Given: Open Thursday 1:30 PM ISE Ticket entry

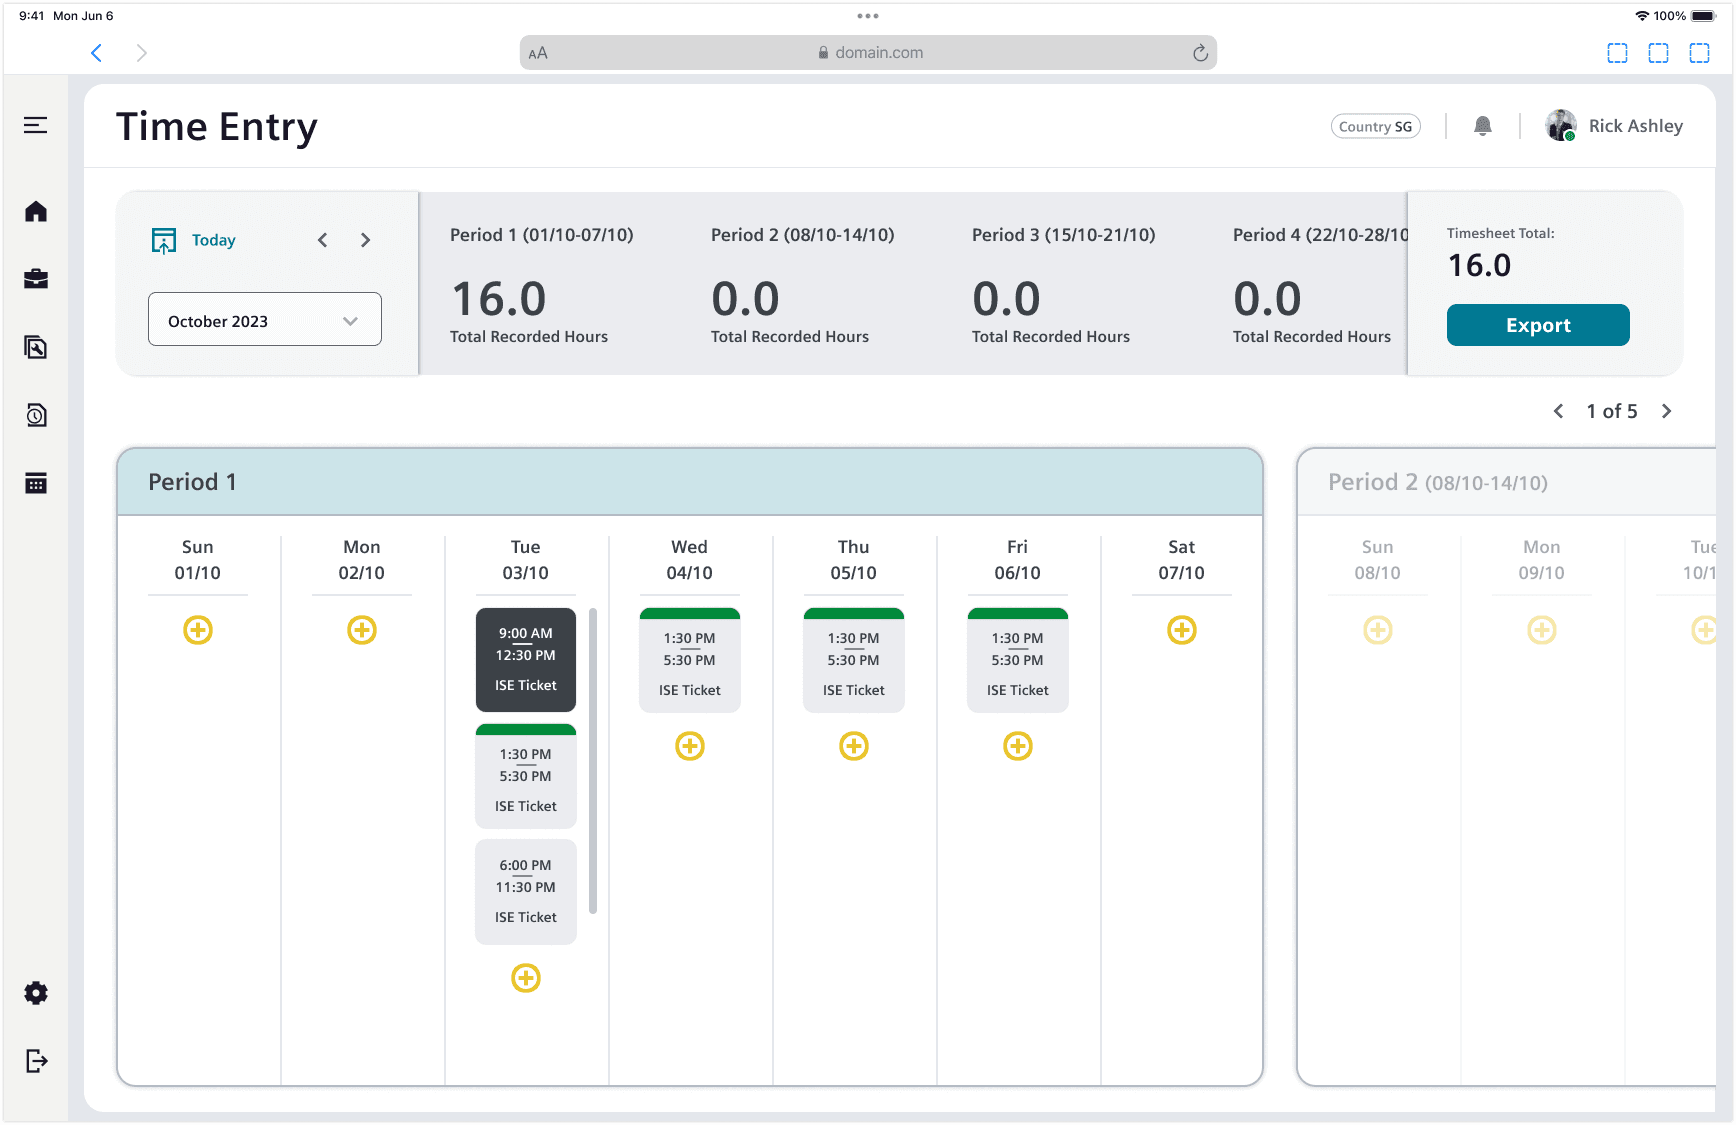Looking at the screenshot, I should (x=854, y=660).
